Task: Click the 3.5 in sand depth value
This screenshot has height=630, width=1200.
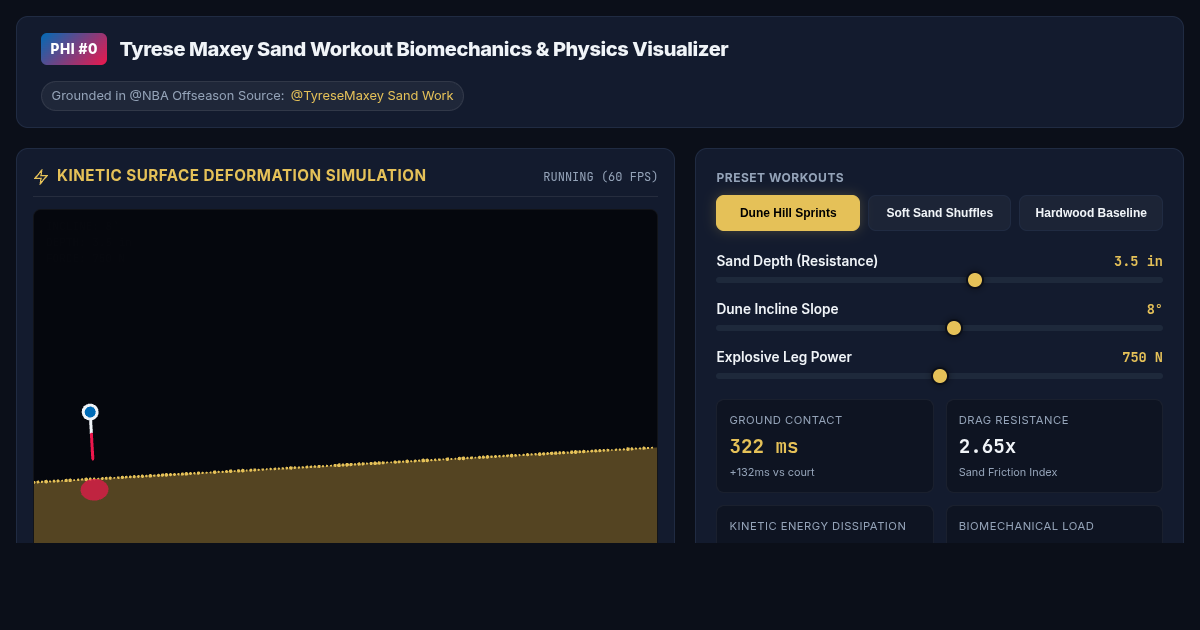Action: point(1138,261)
